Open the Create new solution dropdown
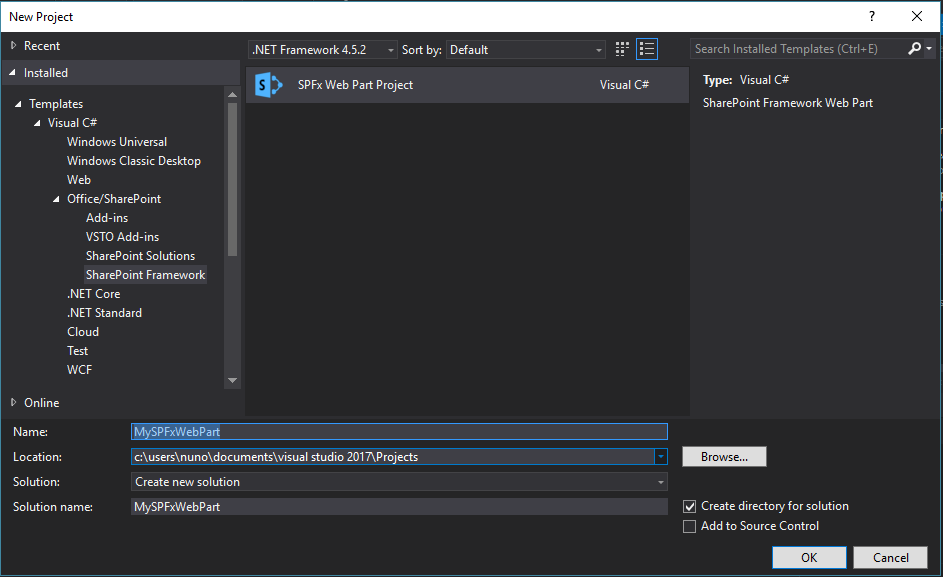This screenshot has height=577, width=943. pyautogui.click(x=399, y=482)
